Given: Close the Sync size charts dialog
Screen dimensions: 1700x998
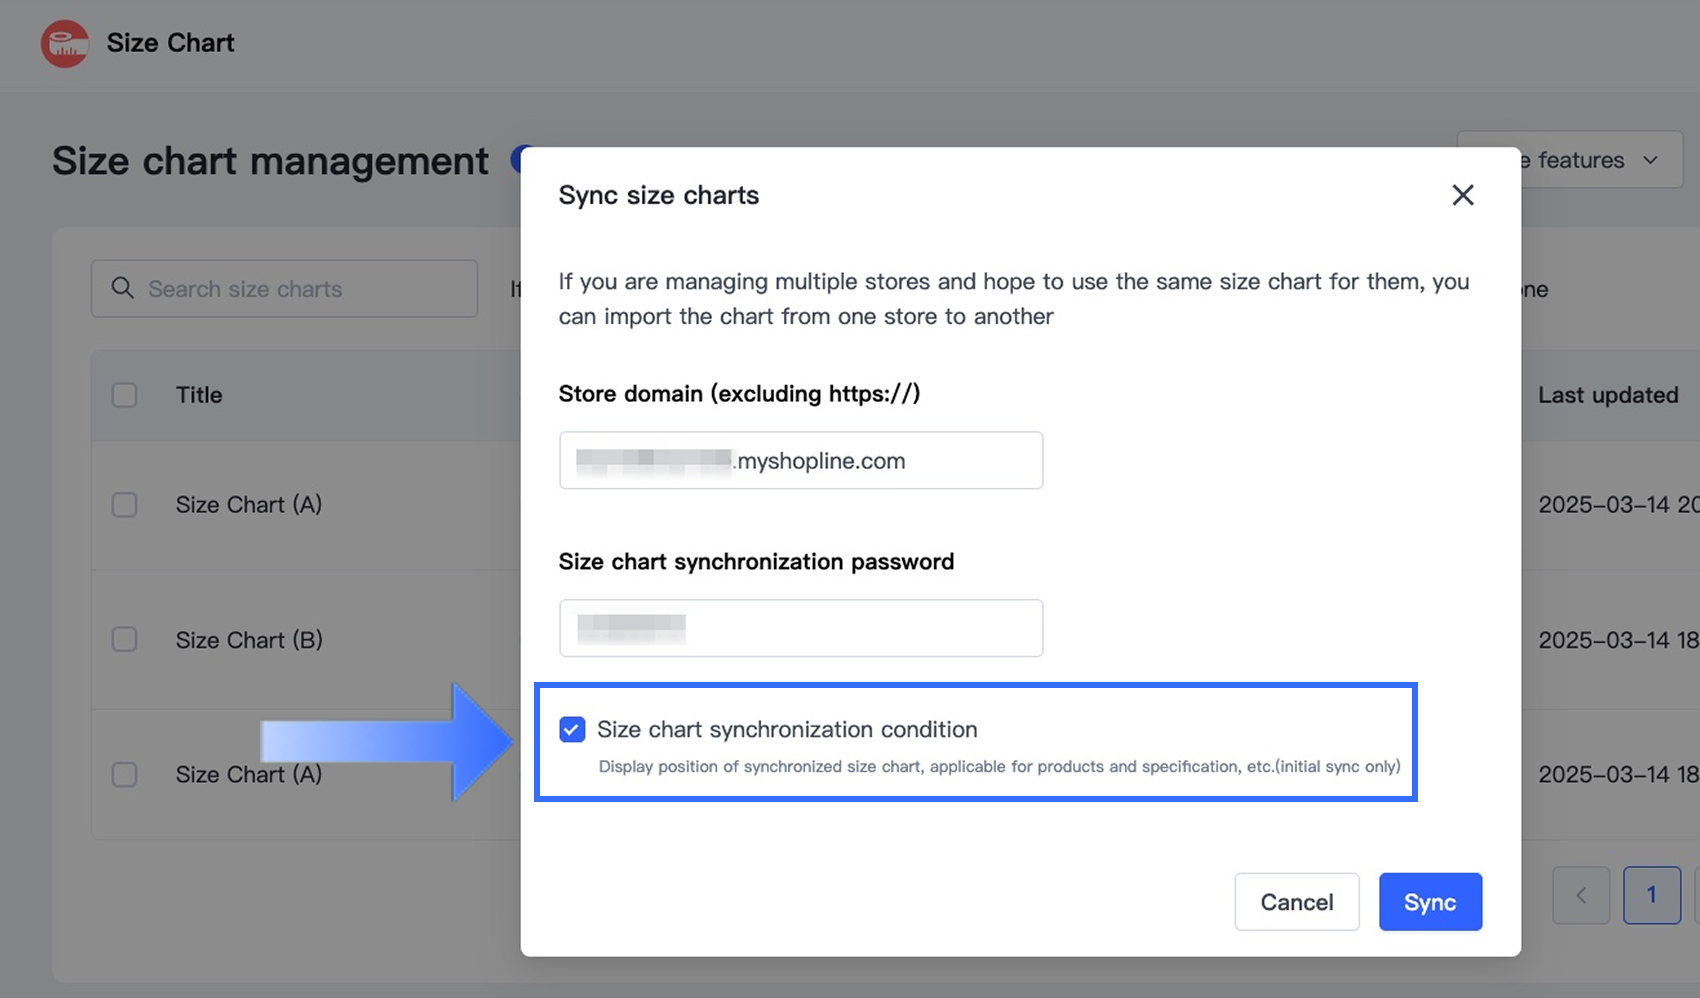Looking at the screenshot, I should pos(1462,195).
